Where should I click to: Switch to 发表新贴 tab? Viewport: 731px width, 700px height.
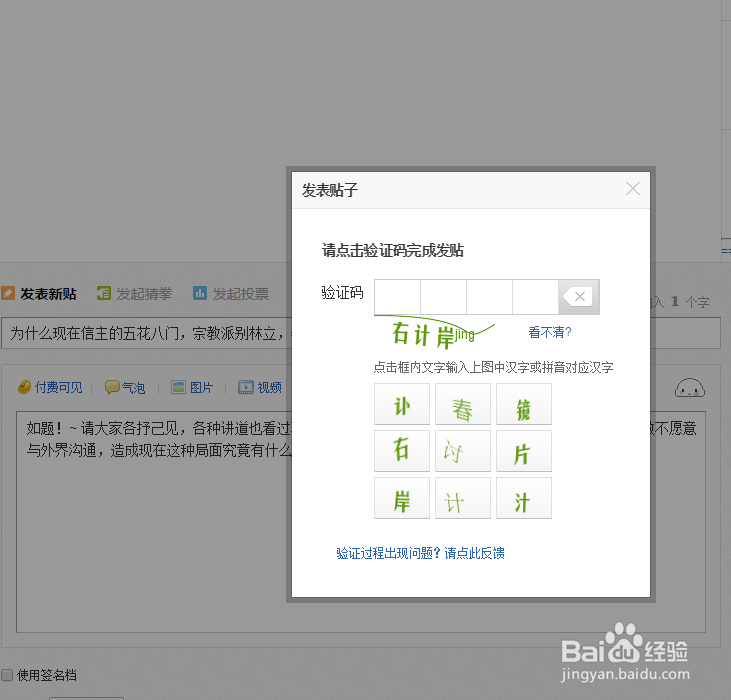point(48,294)
